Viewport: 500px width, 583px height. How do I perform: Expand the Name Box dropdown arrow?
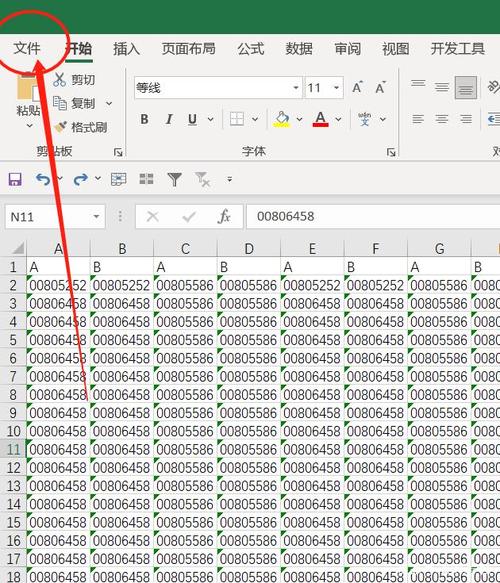tap(97, 216)
